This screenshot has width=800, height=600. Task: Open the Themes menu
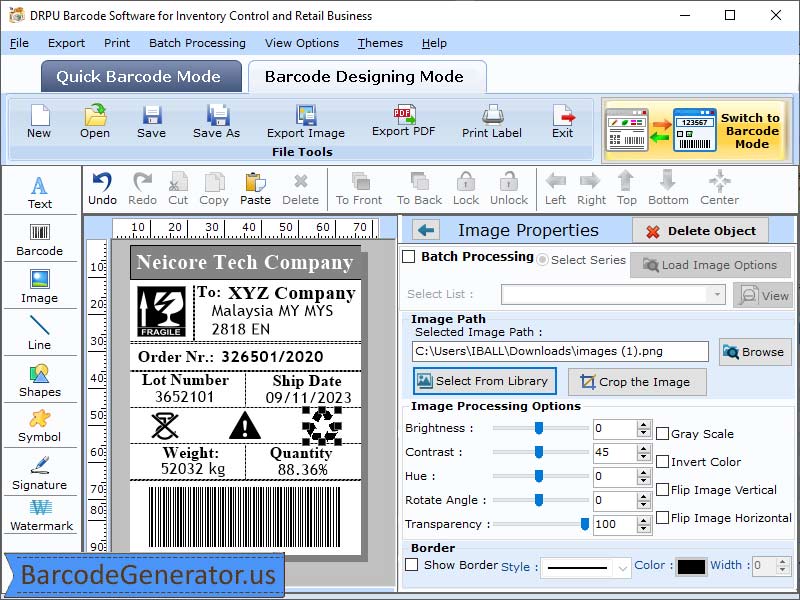click(380, 43)
